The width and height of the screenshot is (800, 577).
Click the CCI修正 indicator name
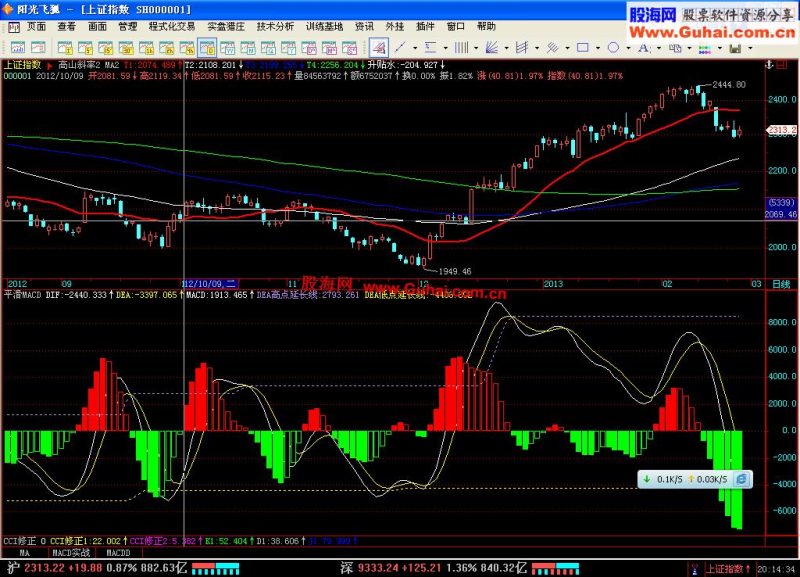[x=20, y=541]
